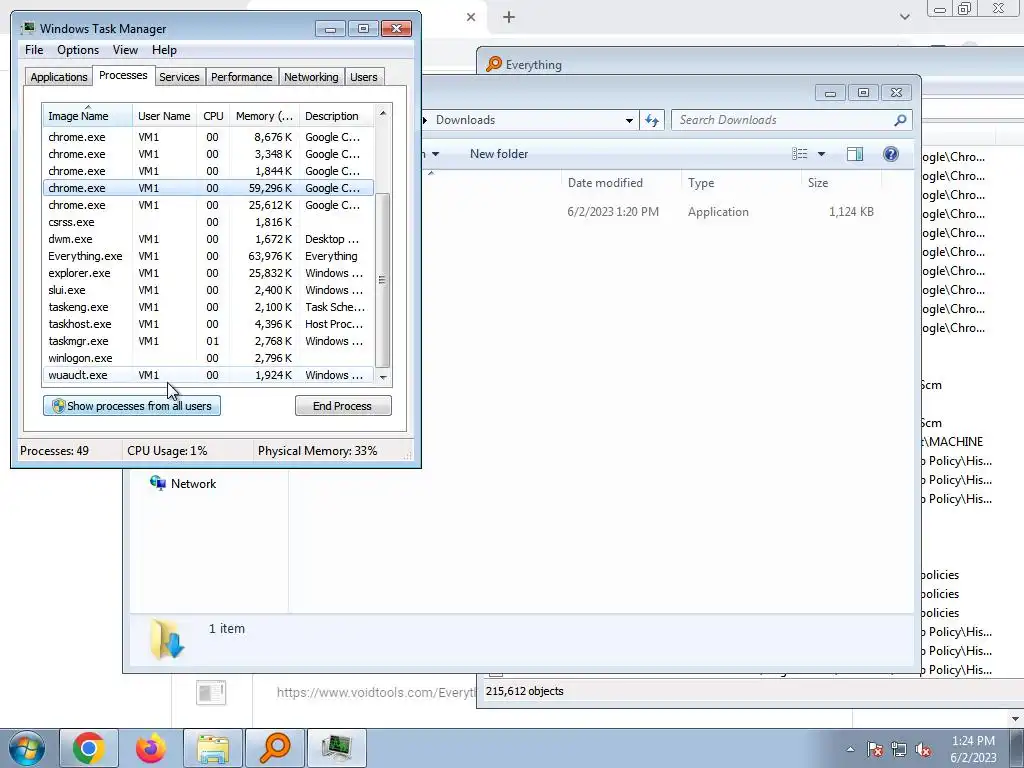The width and height of the screenshot is (1024, 768).
Task: Click the End Process button
Action: point(343,406)
